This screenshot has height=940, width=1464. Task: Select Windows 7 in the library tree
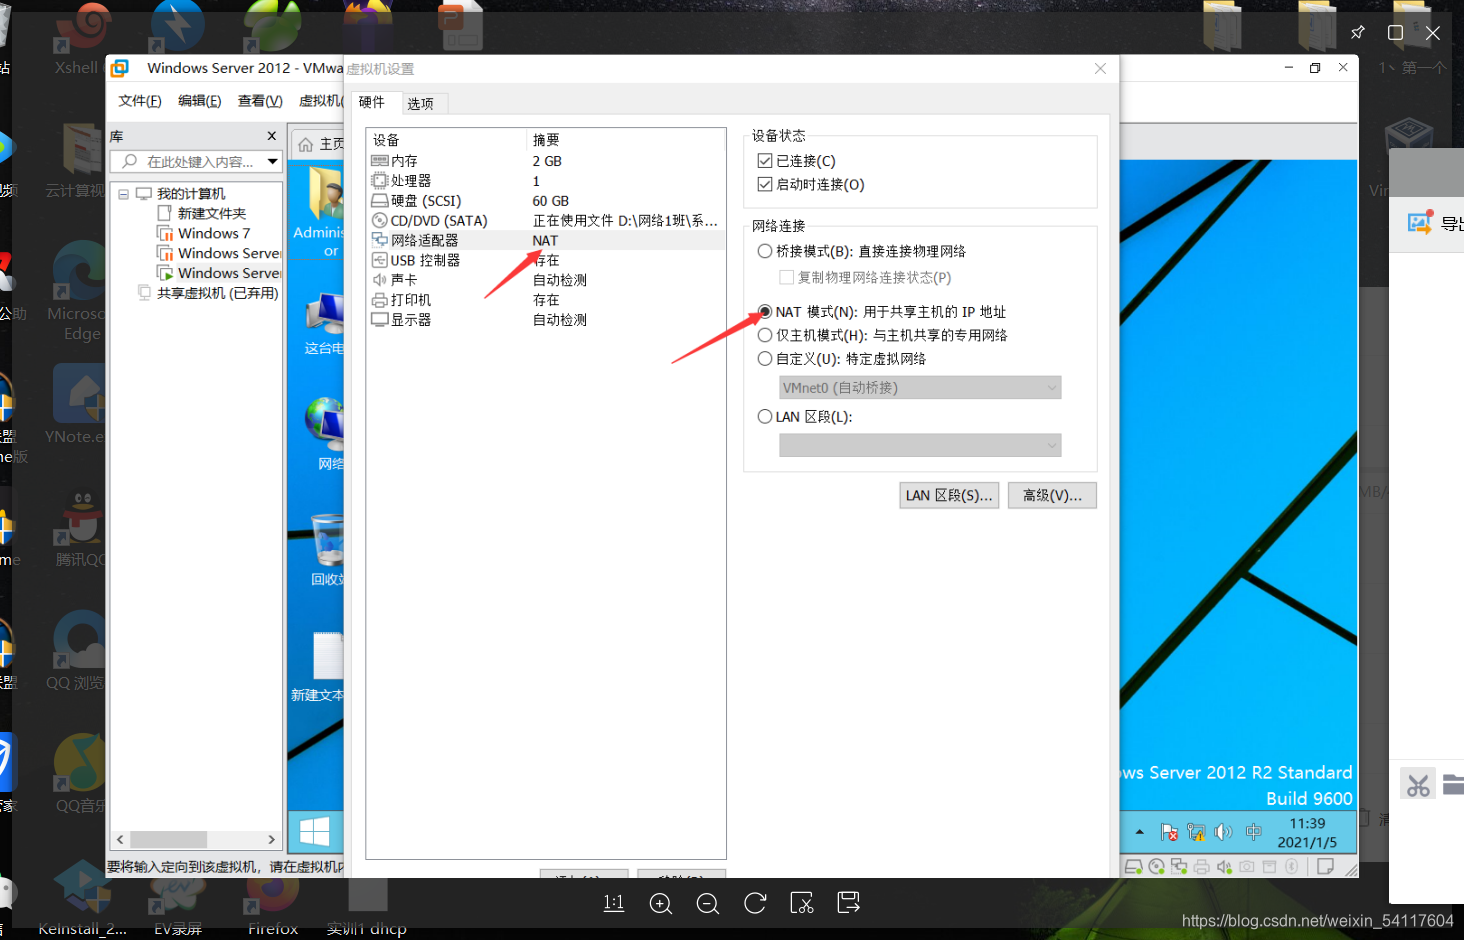coord(214,233)
